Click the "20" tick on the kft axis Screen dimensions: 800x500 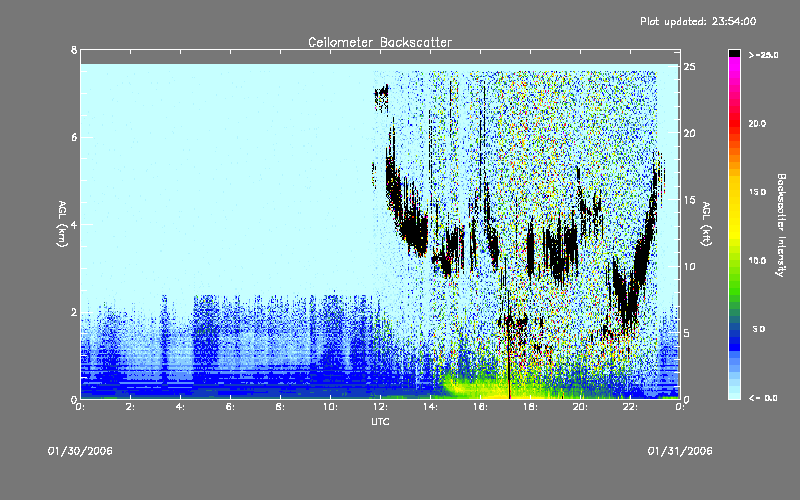click(689, 133)
